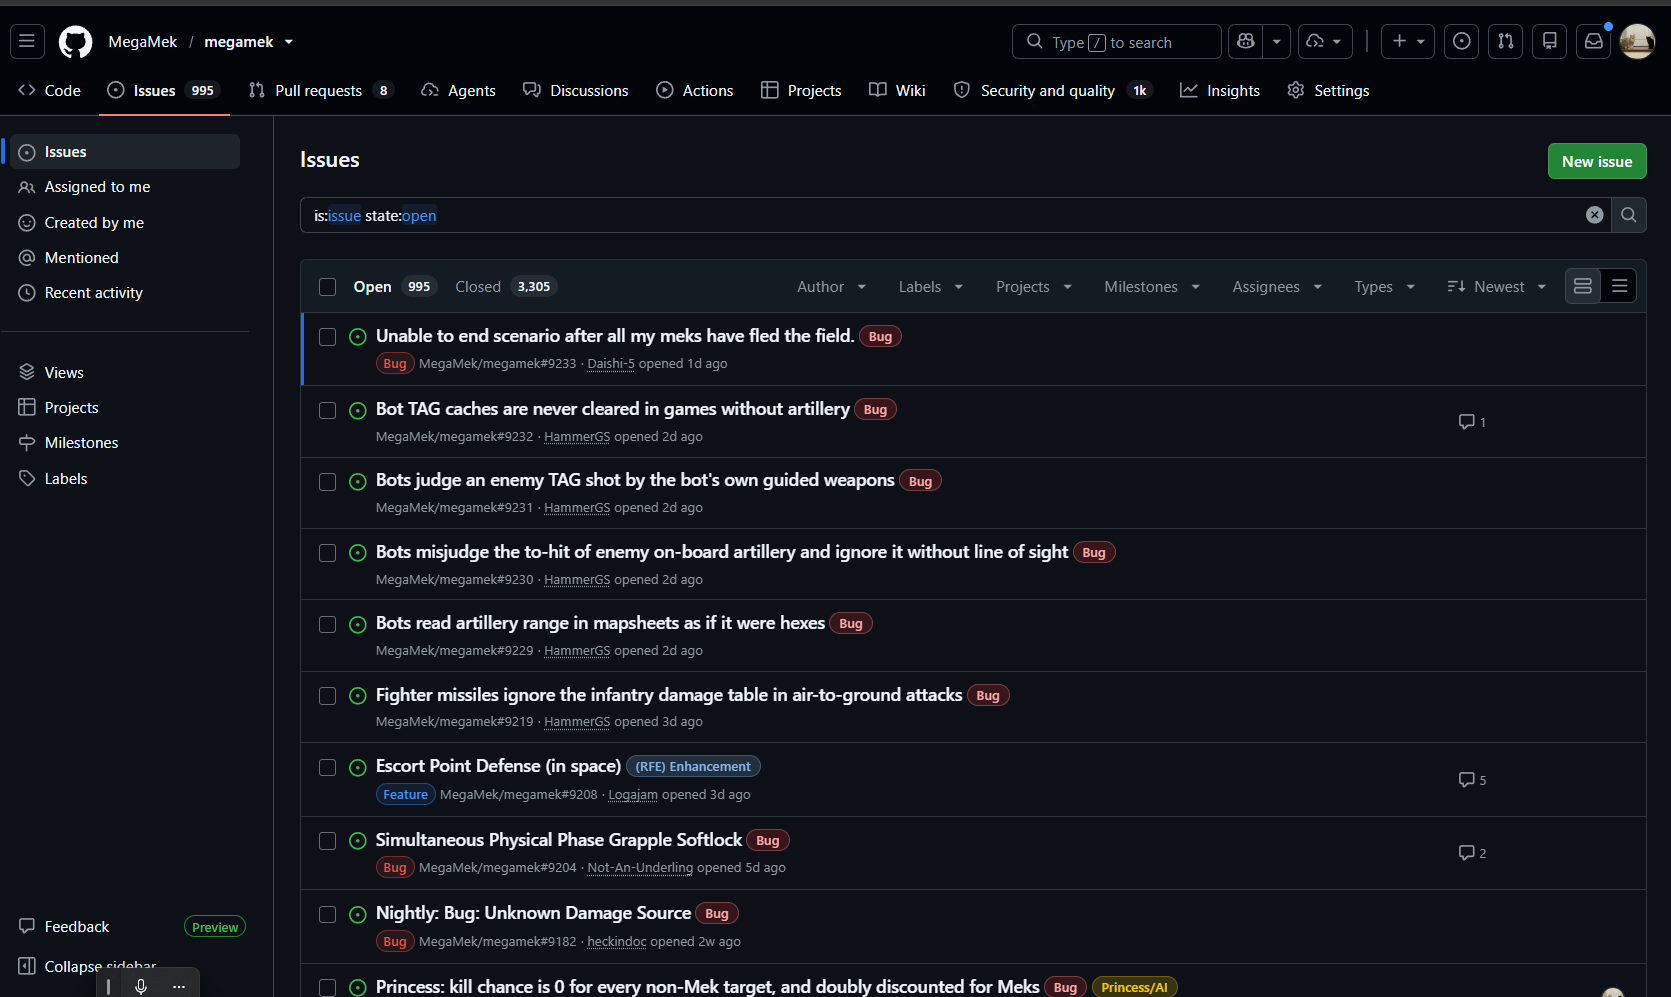
Task: Open comments on Simultaneous Physical Phase issue
Action: pos(1472,853)
